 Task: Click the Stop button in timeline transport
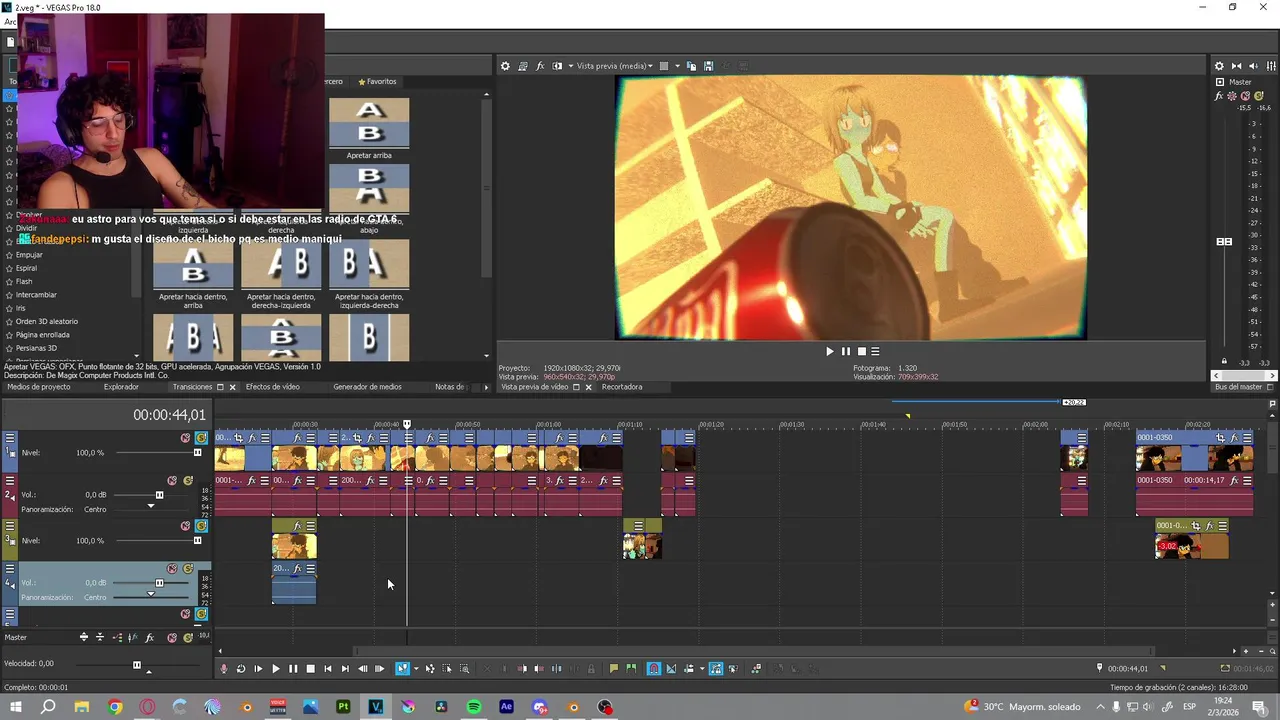310,669
